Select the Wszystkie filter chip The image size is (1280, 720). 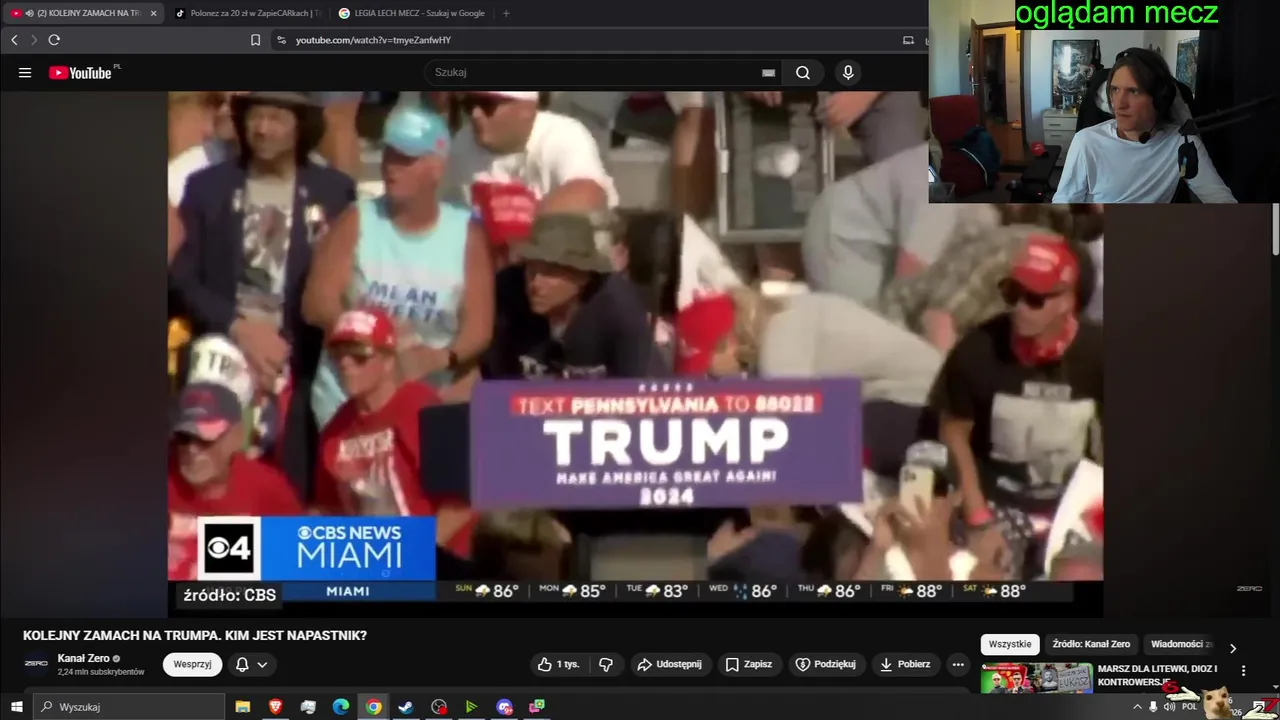[1010, 644]
